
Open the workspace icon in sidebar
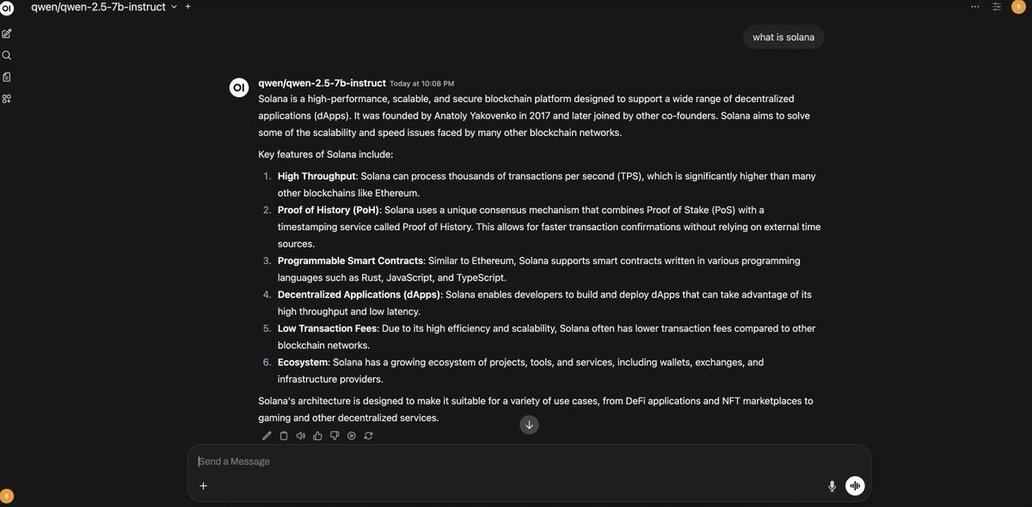pos(7,98)
